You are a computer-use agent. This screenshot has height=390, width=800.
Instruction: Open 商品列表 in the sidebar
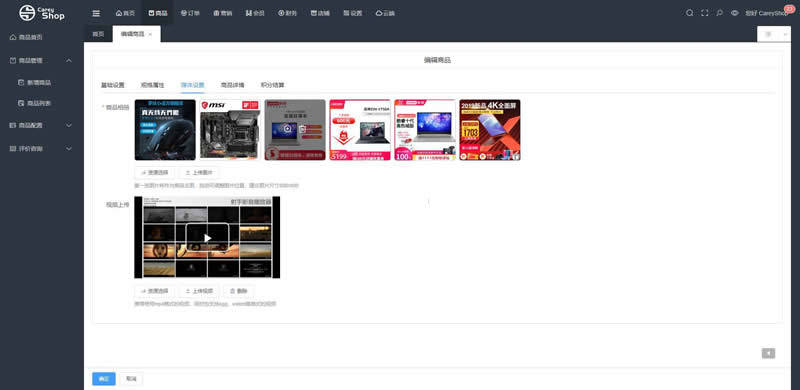click(x=42, y=103)
